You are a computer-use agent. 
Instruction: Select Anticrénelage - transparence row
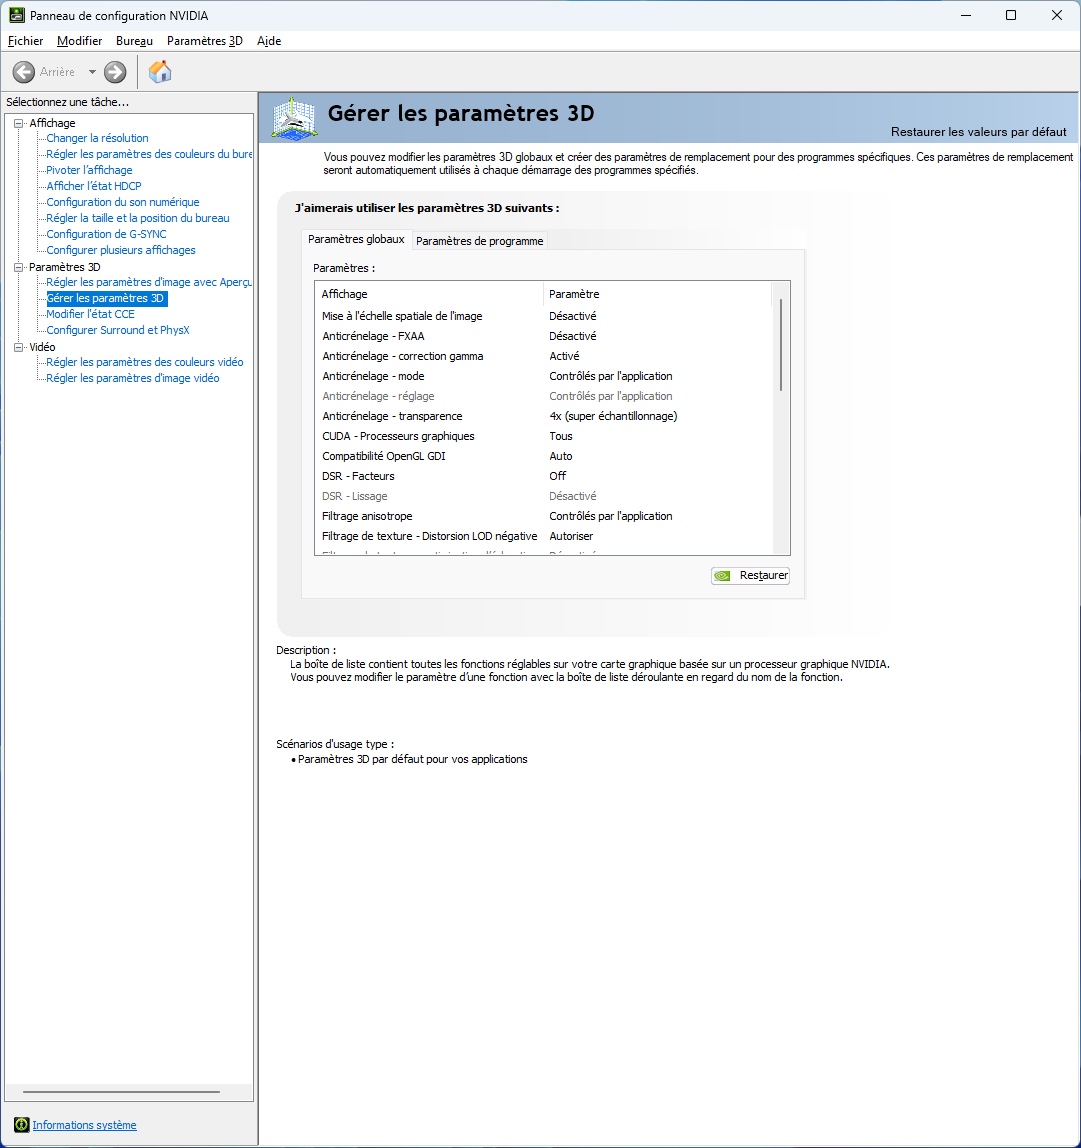(543, 416)
